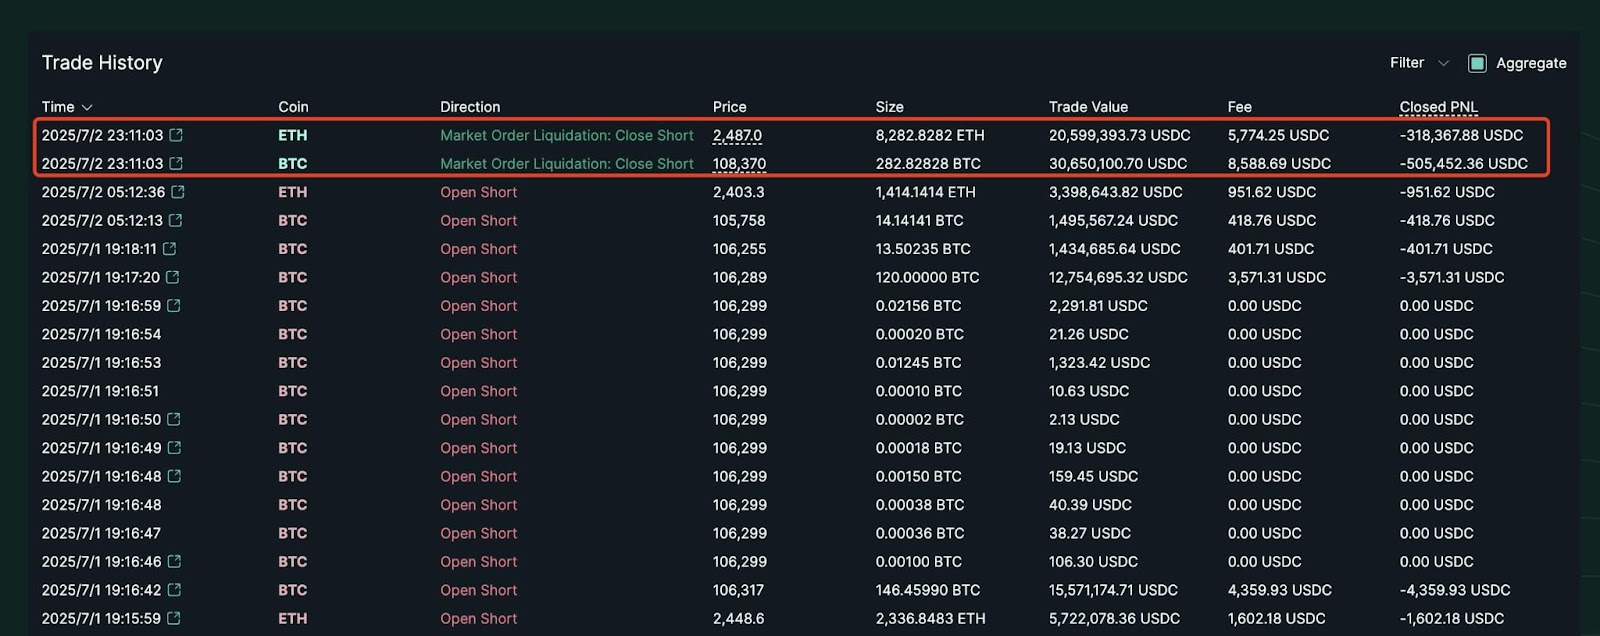This screenshot has height=636, width=1600.
Task: Click timestamp 2025/7/1 19:16:54
Action: point(101,334)
